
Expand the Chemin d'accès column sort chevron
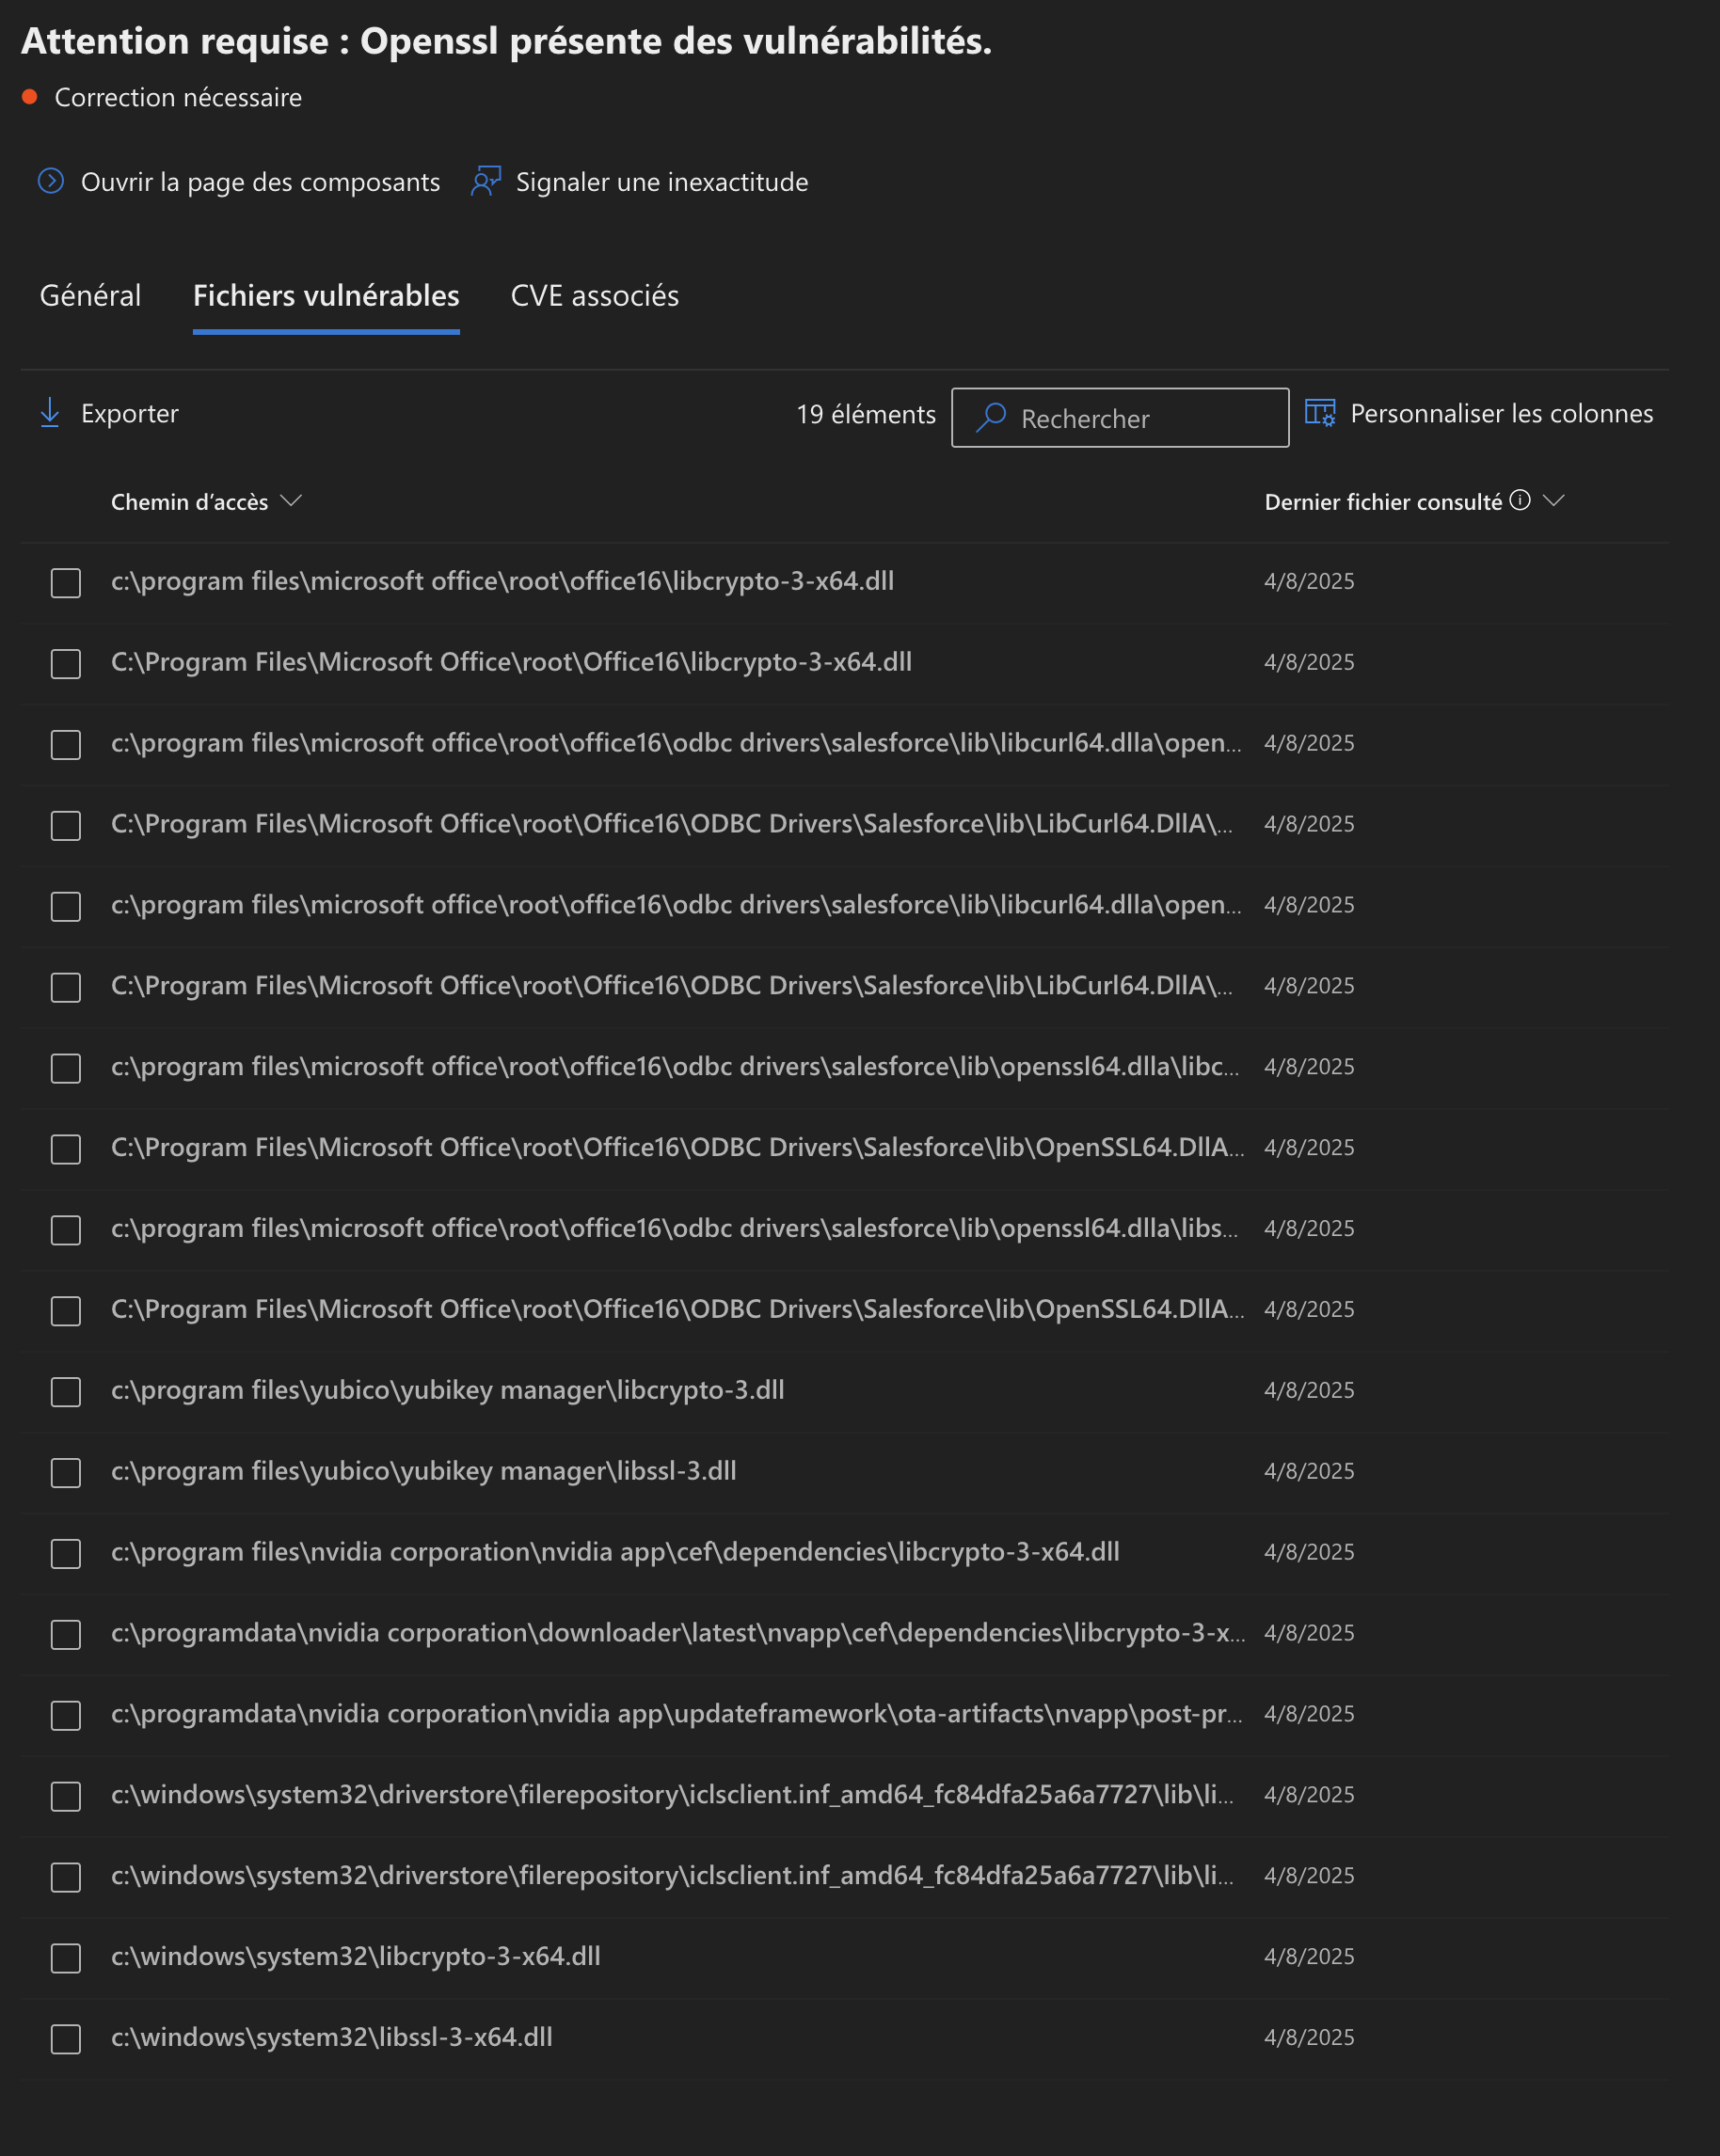pyautogui.click(x=291, y=500)
